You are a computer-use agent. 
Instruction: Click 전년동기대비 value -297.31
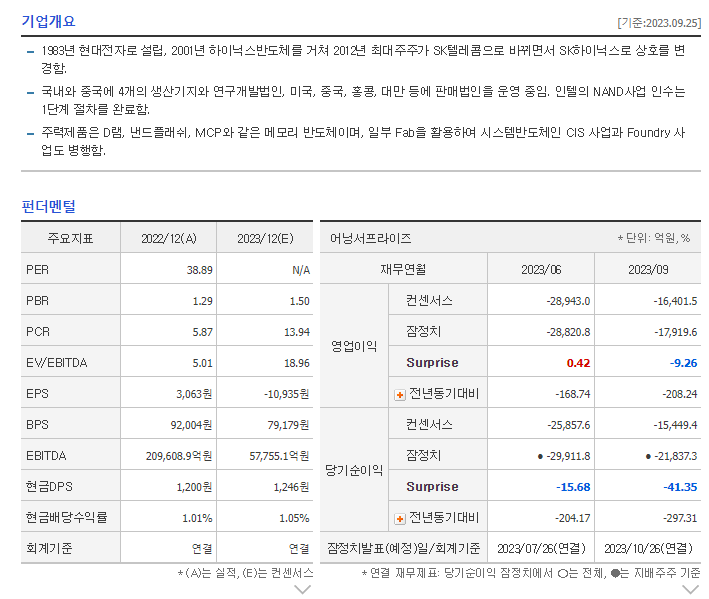pyautogui.click(x=680, y=518)
